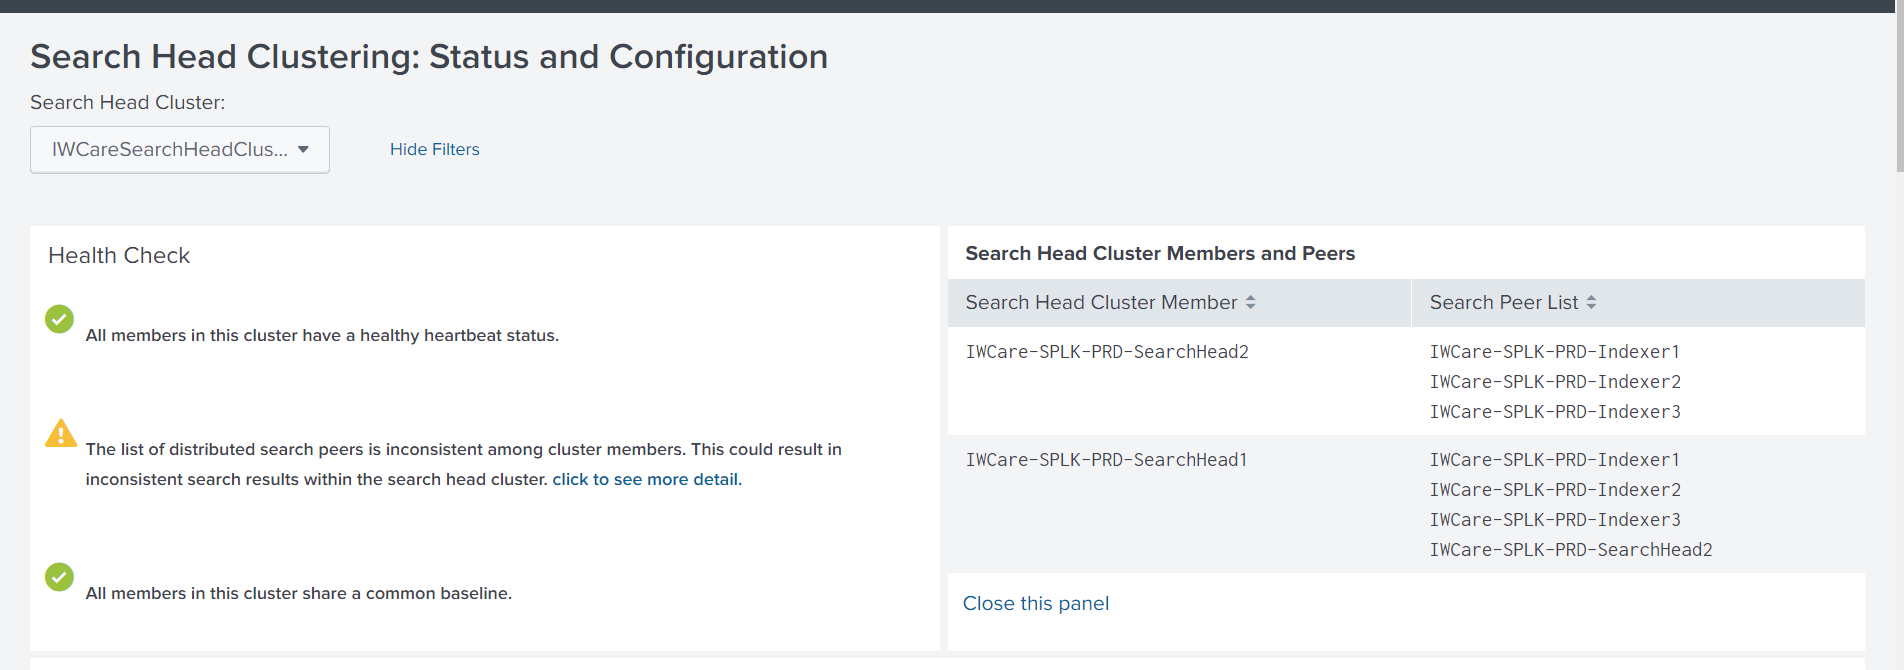Screen dimensions: 1904x670
Task: Open the Search Head Cluster dropdown
Action: click(180, 150)
